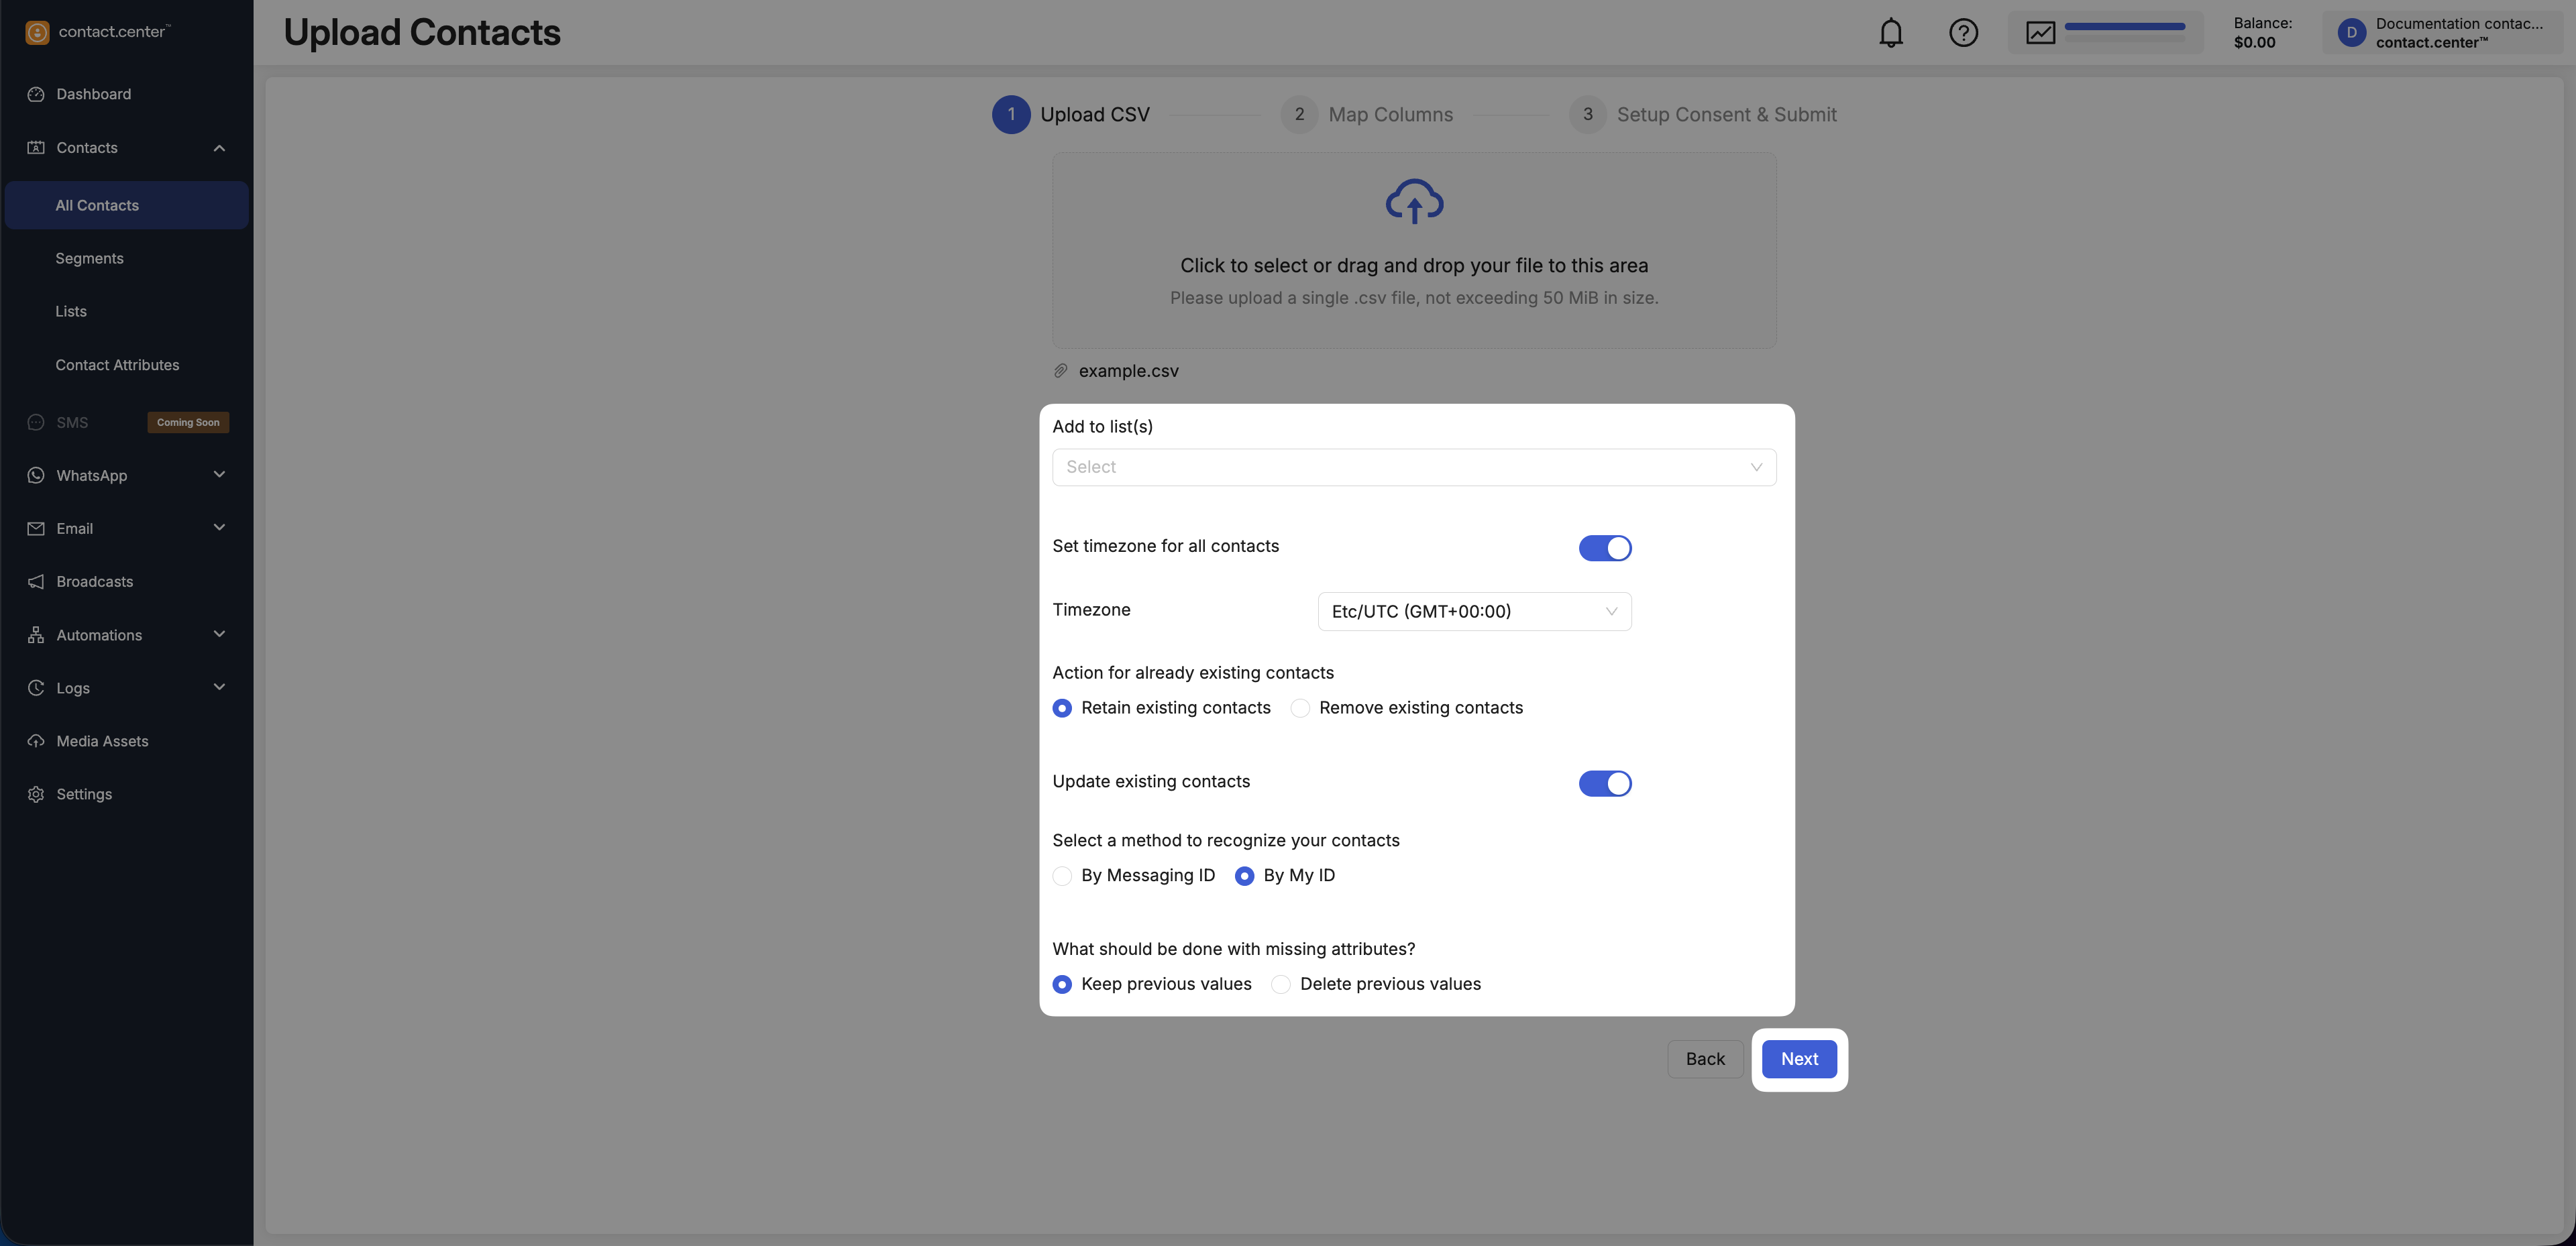Open Broadcasts in the sidebar
2576x1246 pixels.
click(x=94, y=582)
